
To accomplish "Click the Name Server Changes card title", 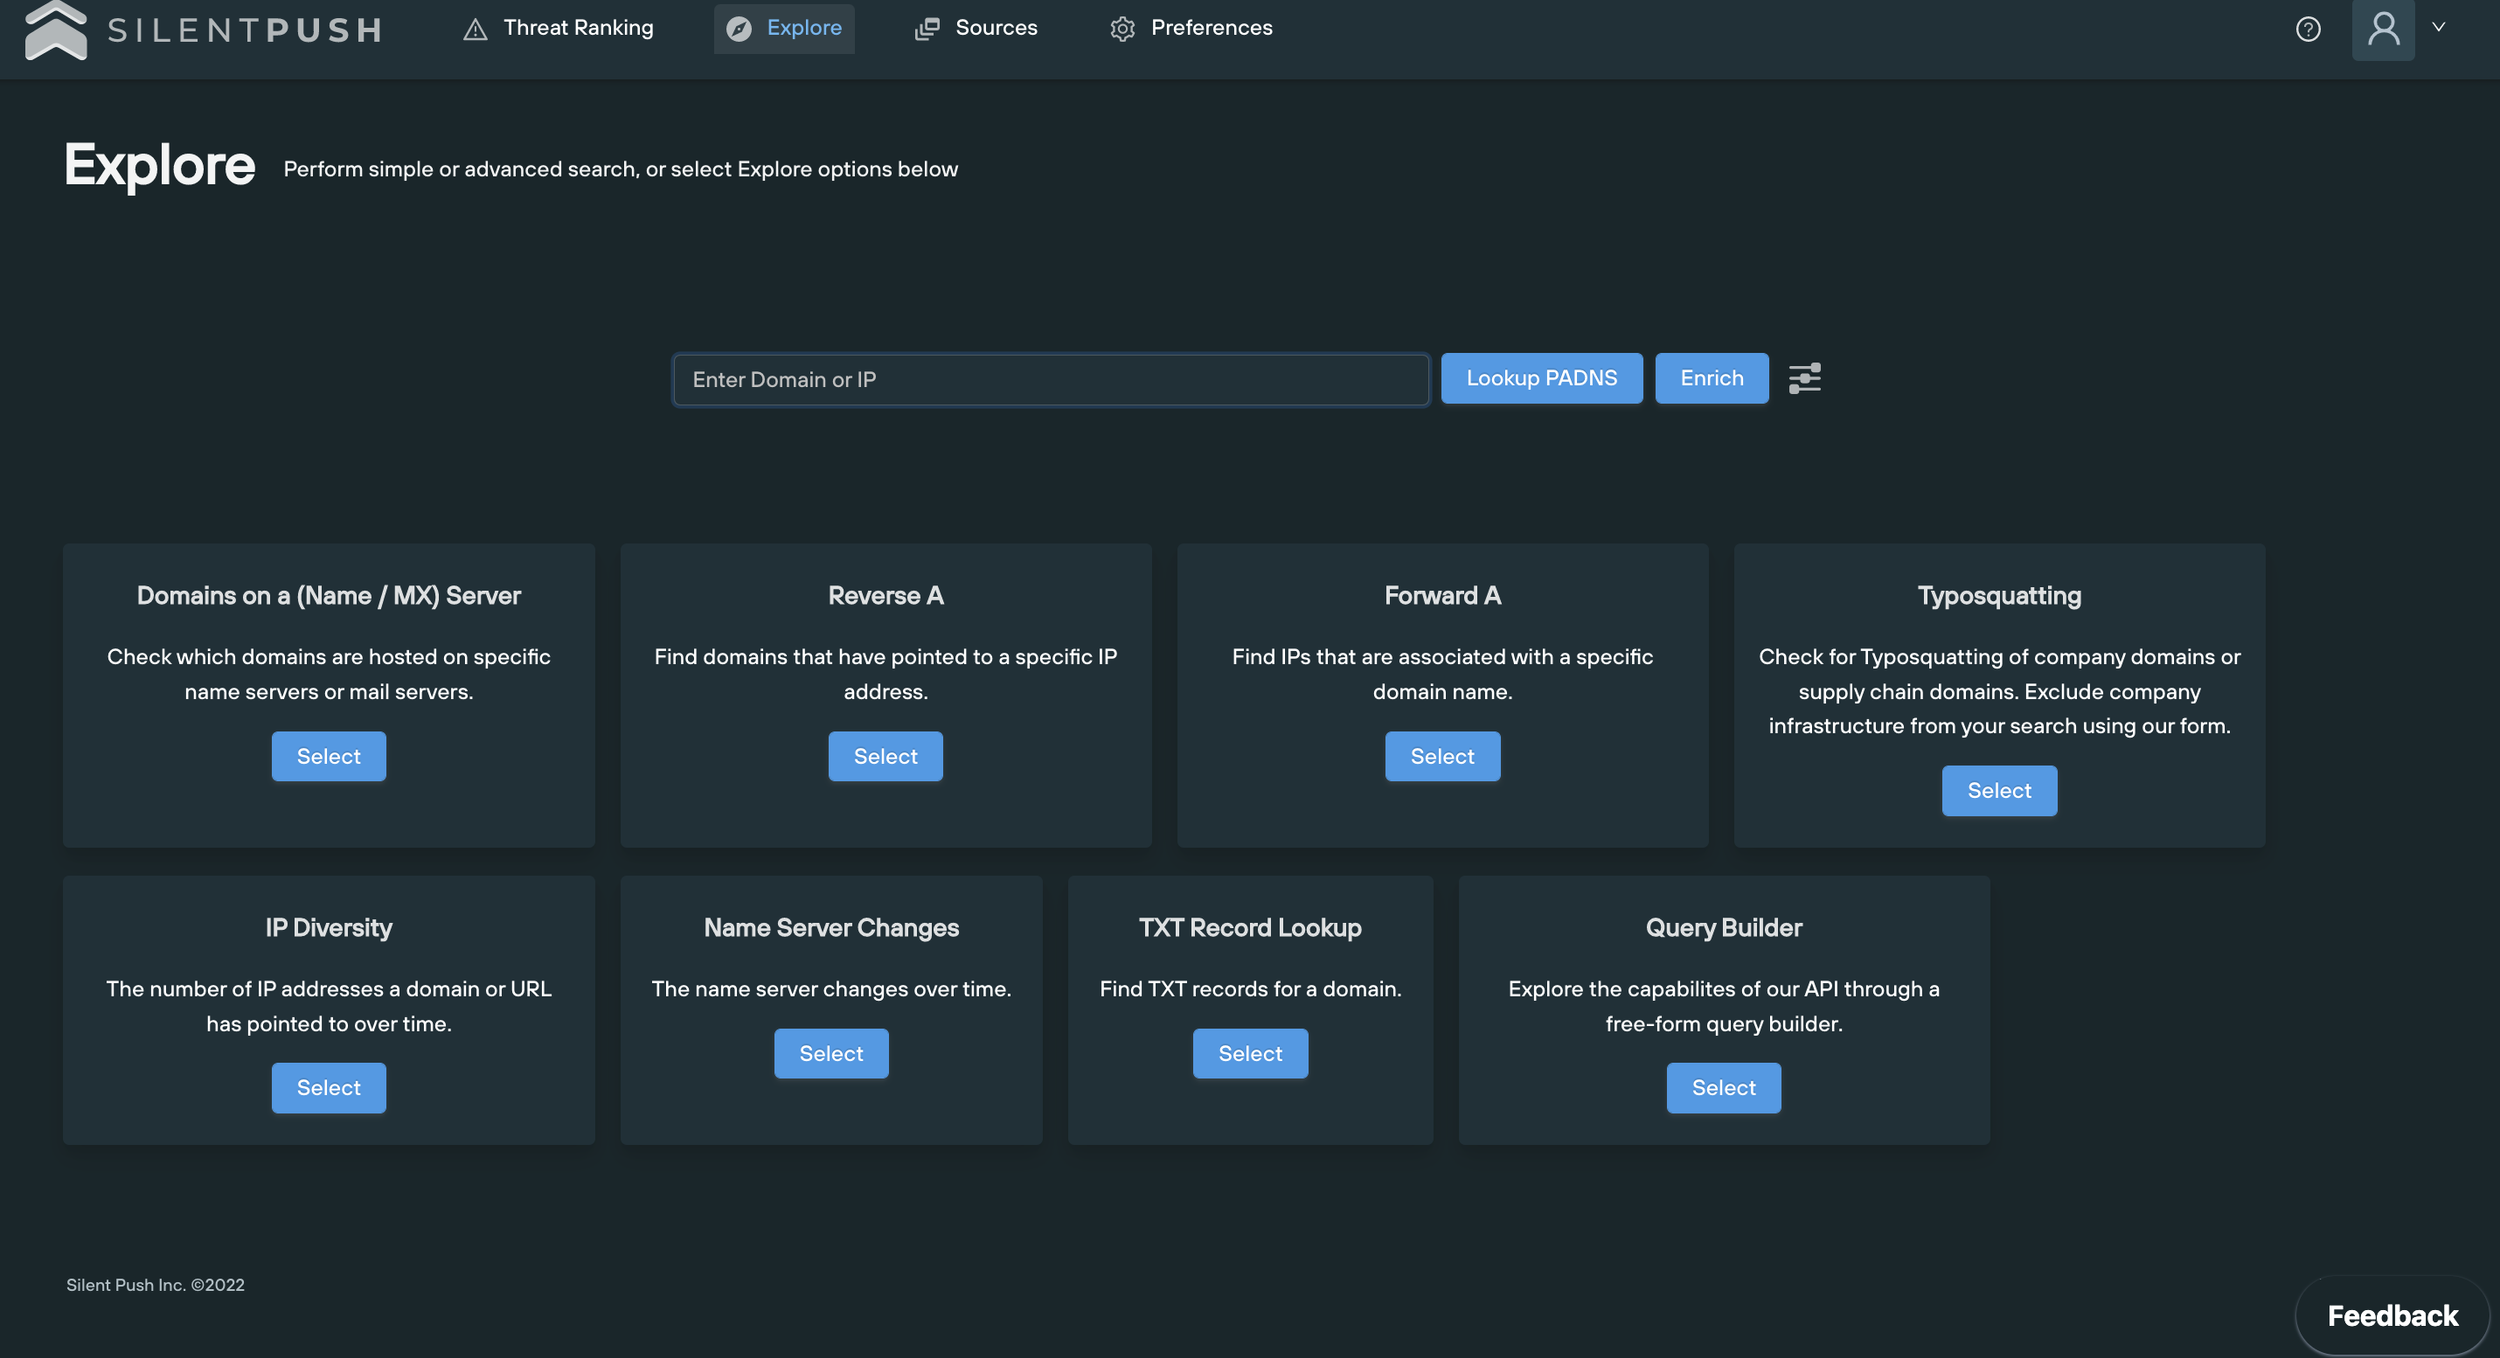I will click(x=831, y=927).
